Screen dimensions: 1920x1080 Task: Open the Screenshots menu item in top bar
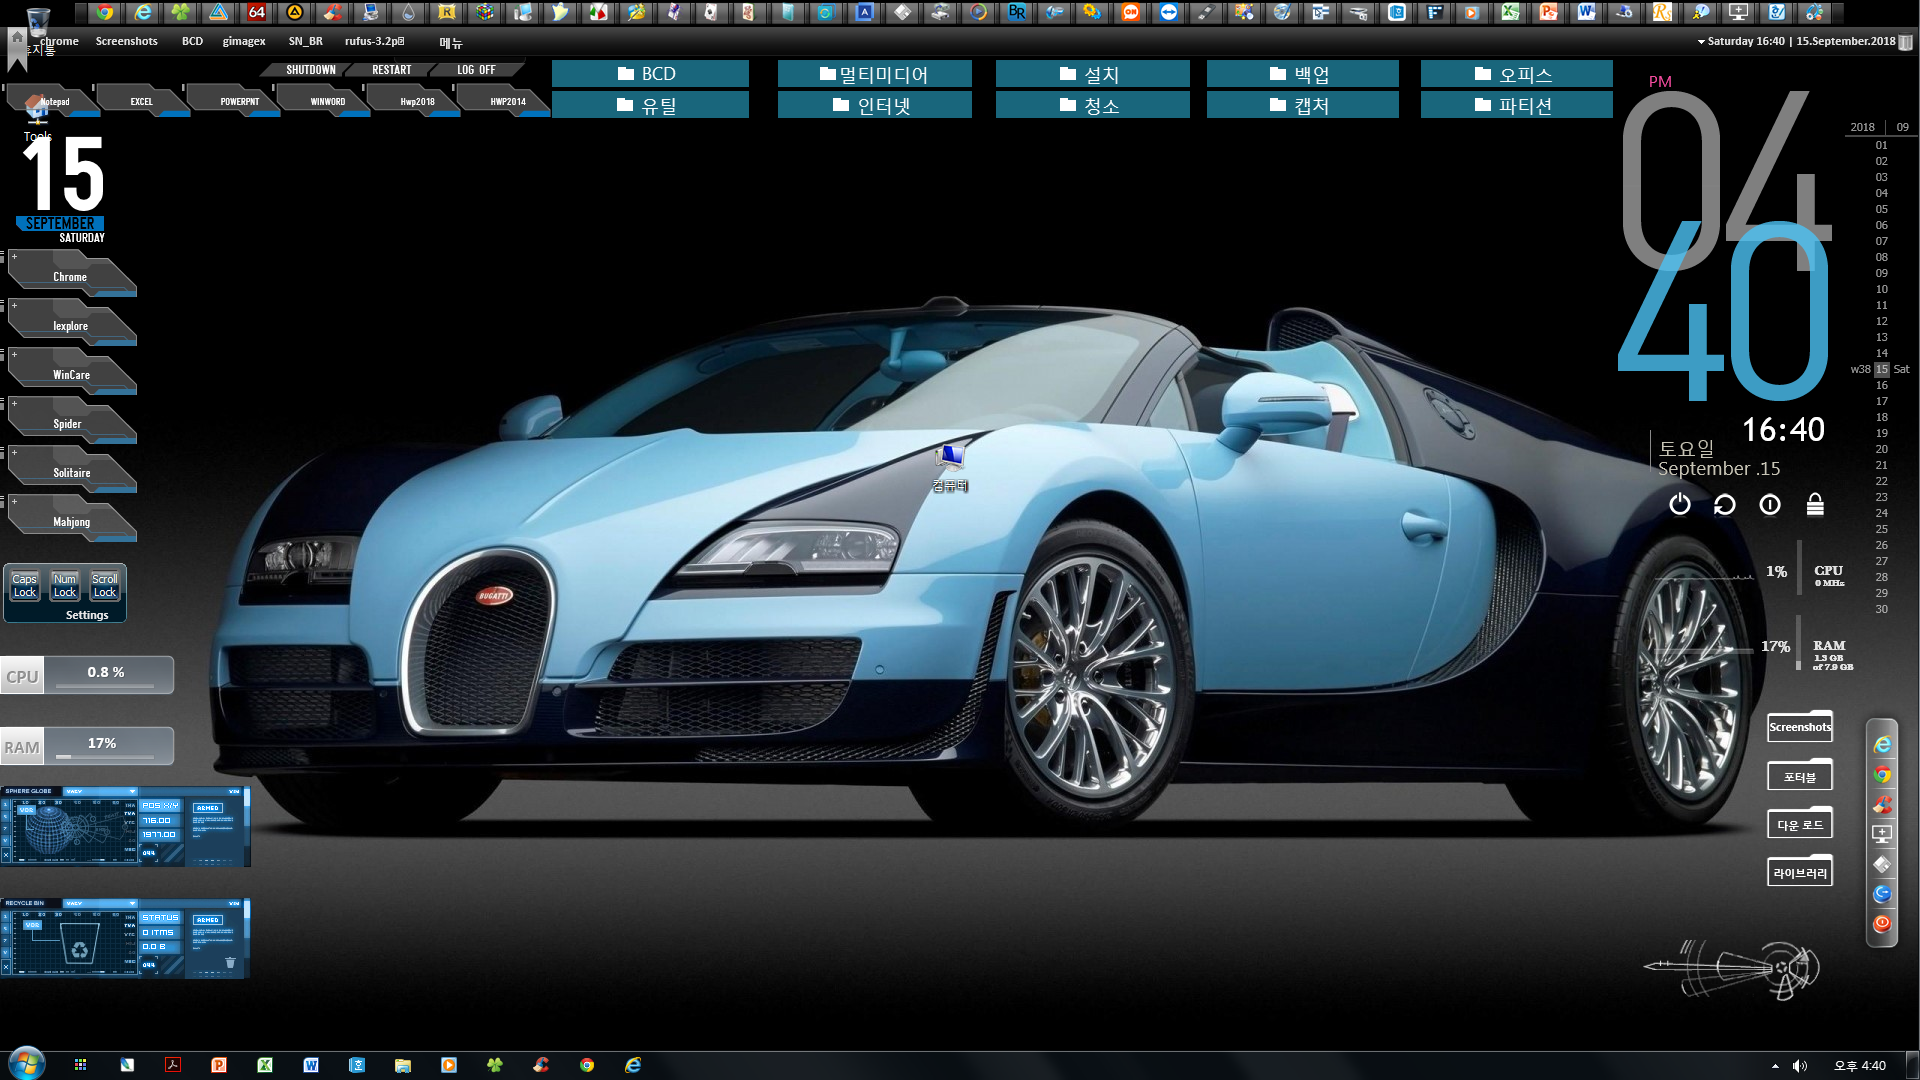[126, 41]
